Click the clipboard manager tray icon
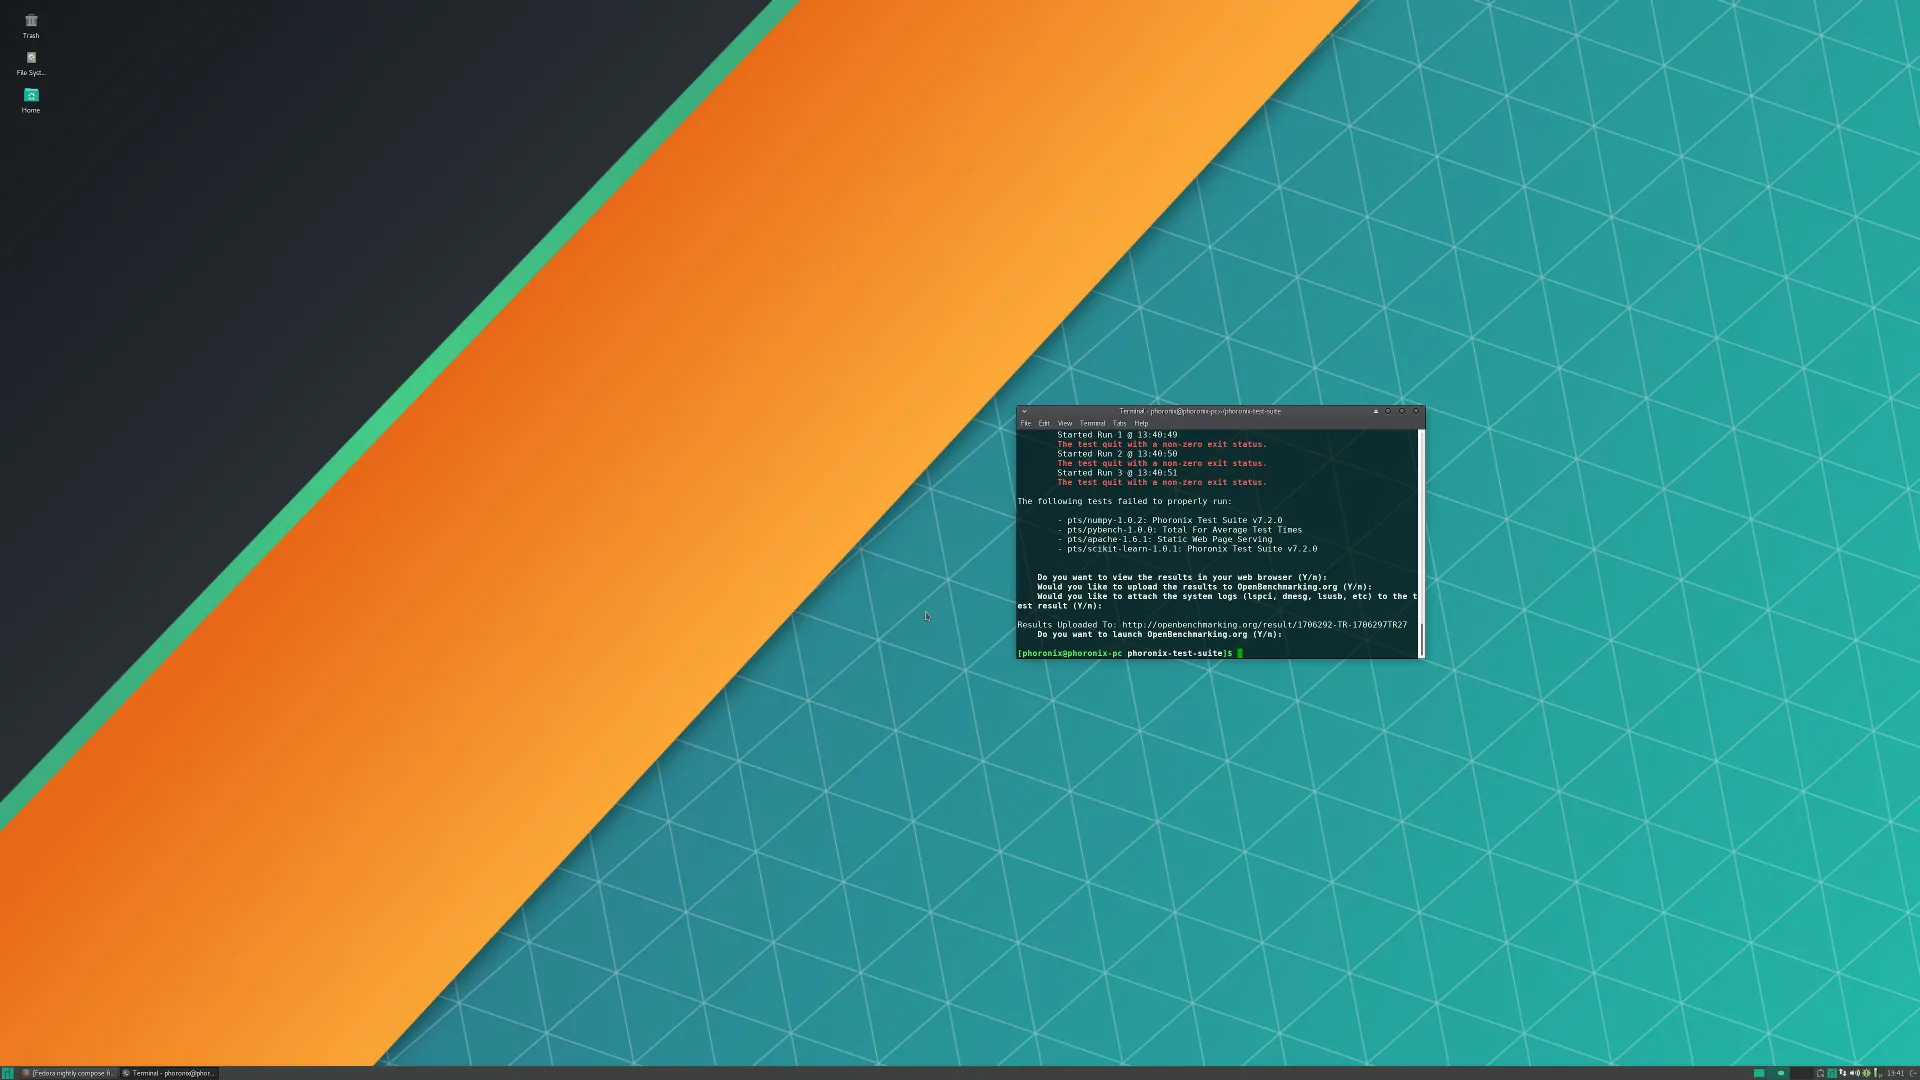The width and height of the screenshot is (1920, 1080). [x=1820, y=1073]
